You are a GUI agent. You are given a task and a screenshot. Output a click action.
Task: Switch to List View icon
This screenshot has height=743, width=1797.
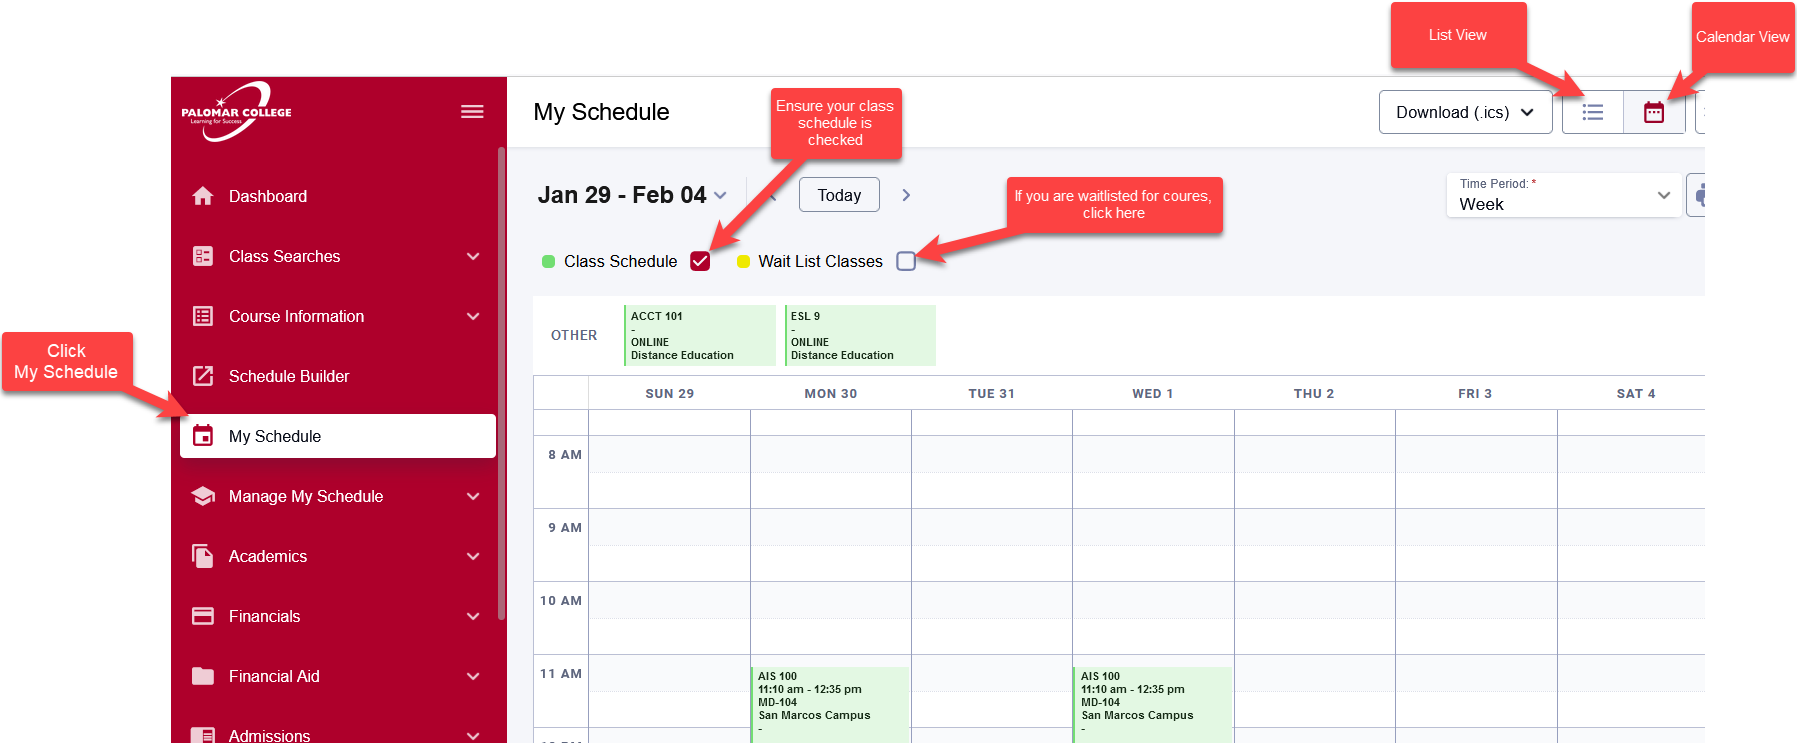pos(1592,112)
